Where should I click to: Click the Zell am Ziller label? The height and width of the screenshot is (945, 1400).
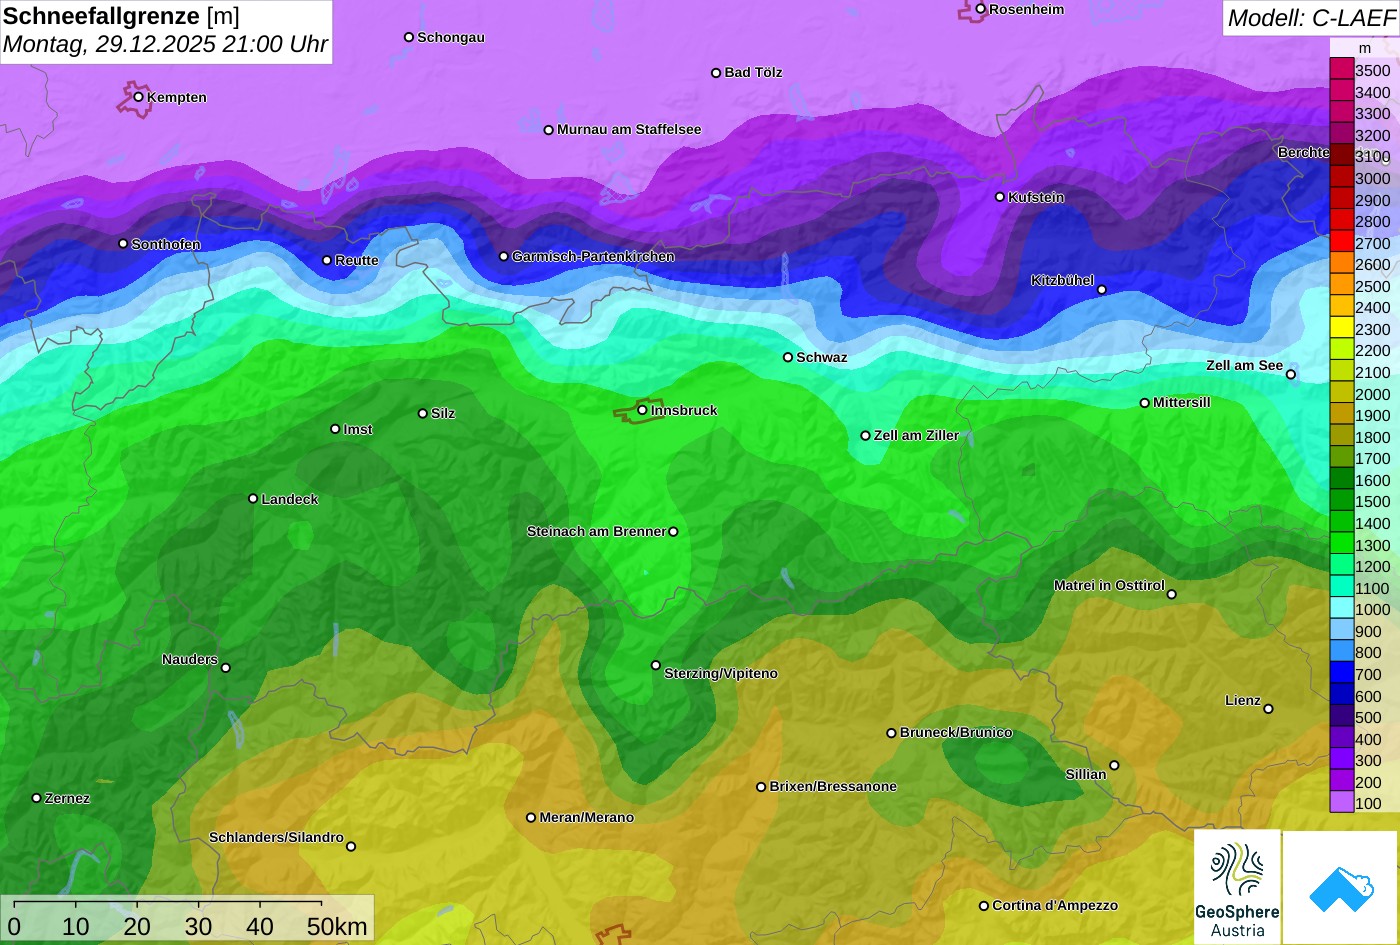pos(916,435)
